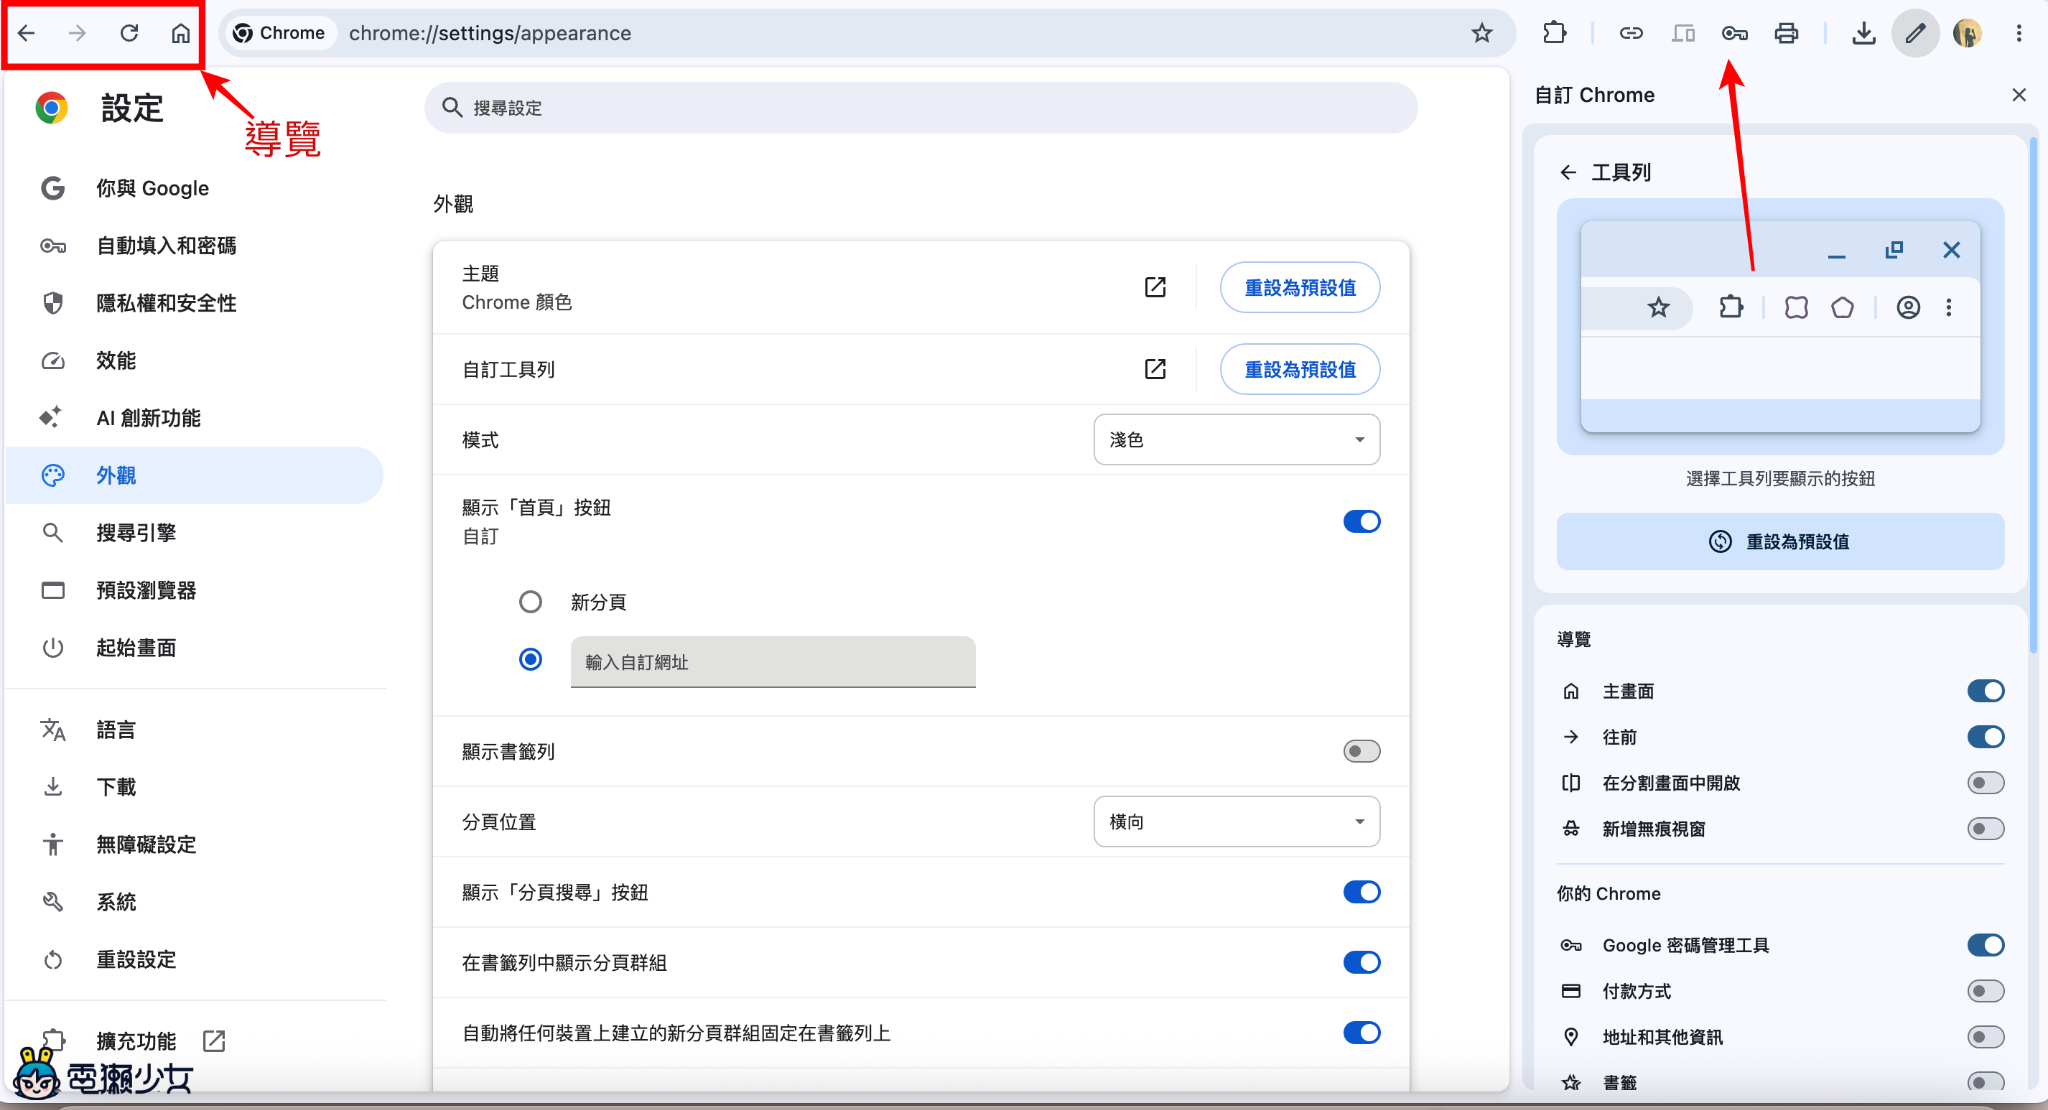This screenshot has height=1110, width=2048.
Task: Toggle 在書籤列中顯示分頁群組 switch
Action: (x=1361, y=962)
